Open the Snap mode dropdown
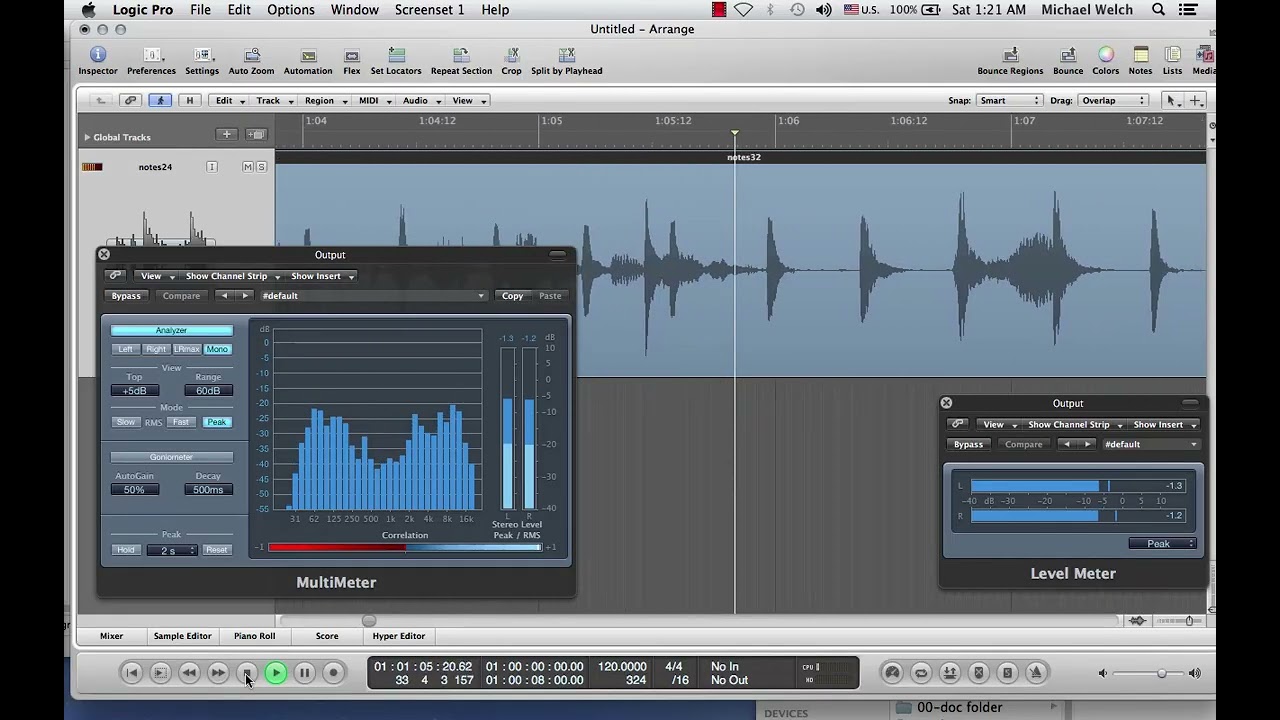Image resolution: width=1280 pixels, height=720 pixels. point(1010,100)
